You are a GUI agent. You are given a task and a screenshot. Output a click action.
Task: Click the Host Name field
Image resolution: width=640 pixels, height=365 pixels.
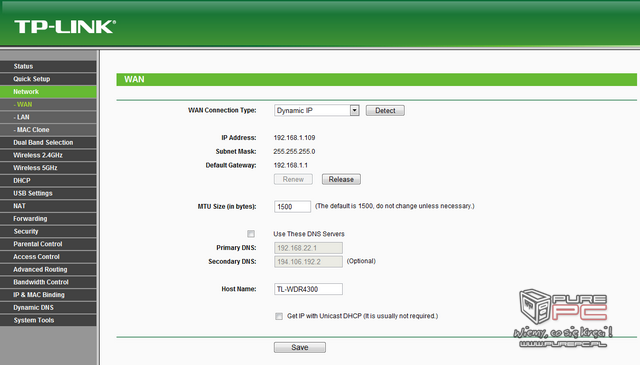pos(308,289)
